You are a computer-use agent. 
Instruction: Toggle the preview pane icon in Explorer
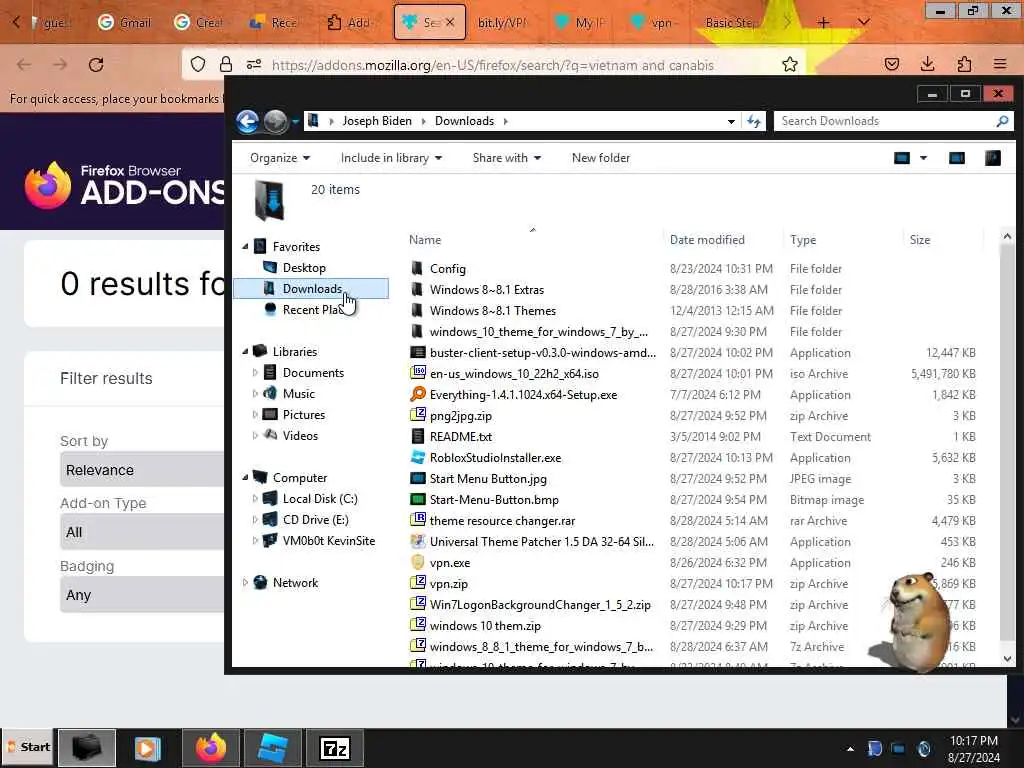coord(957,158)
